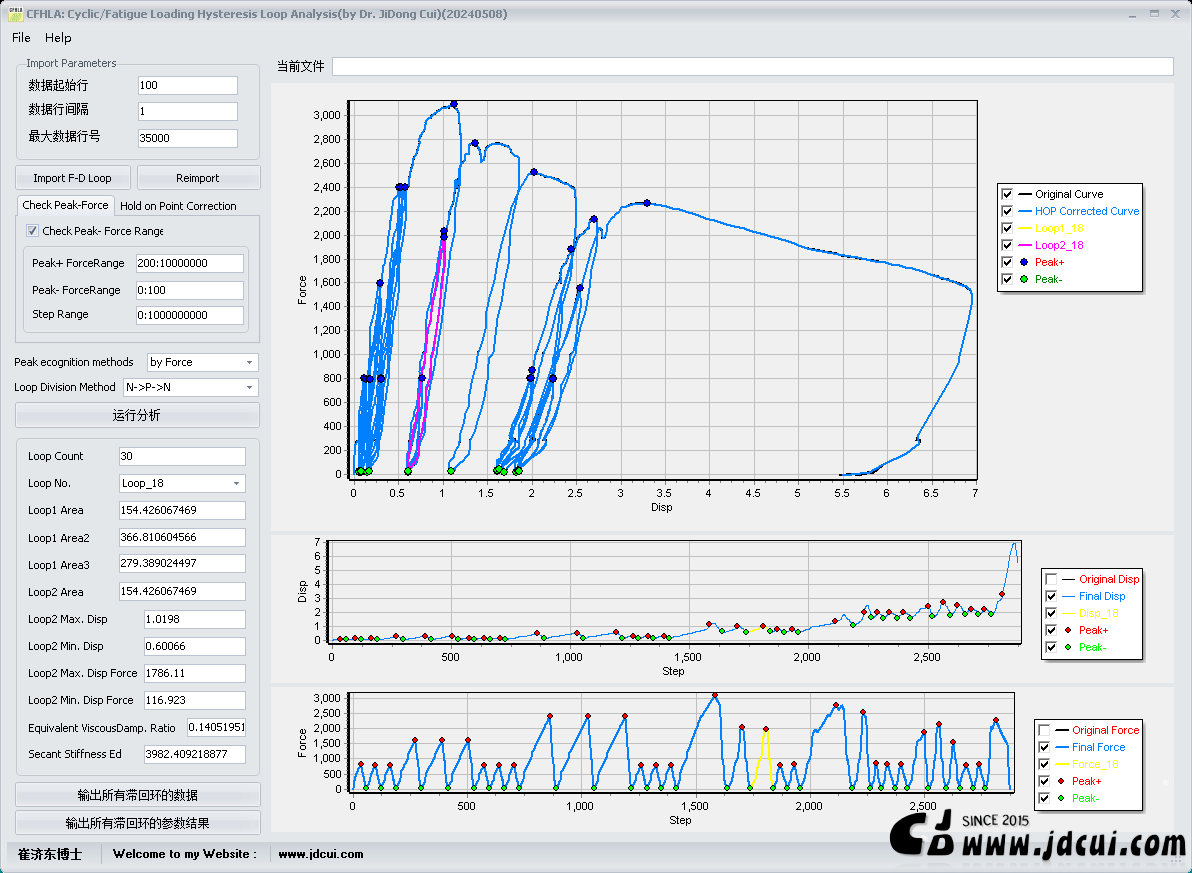Click the Import F-D Loop button
This screenshot has width=1192, height=873.
click(72, 178)
